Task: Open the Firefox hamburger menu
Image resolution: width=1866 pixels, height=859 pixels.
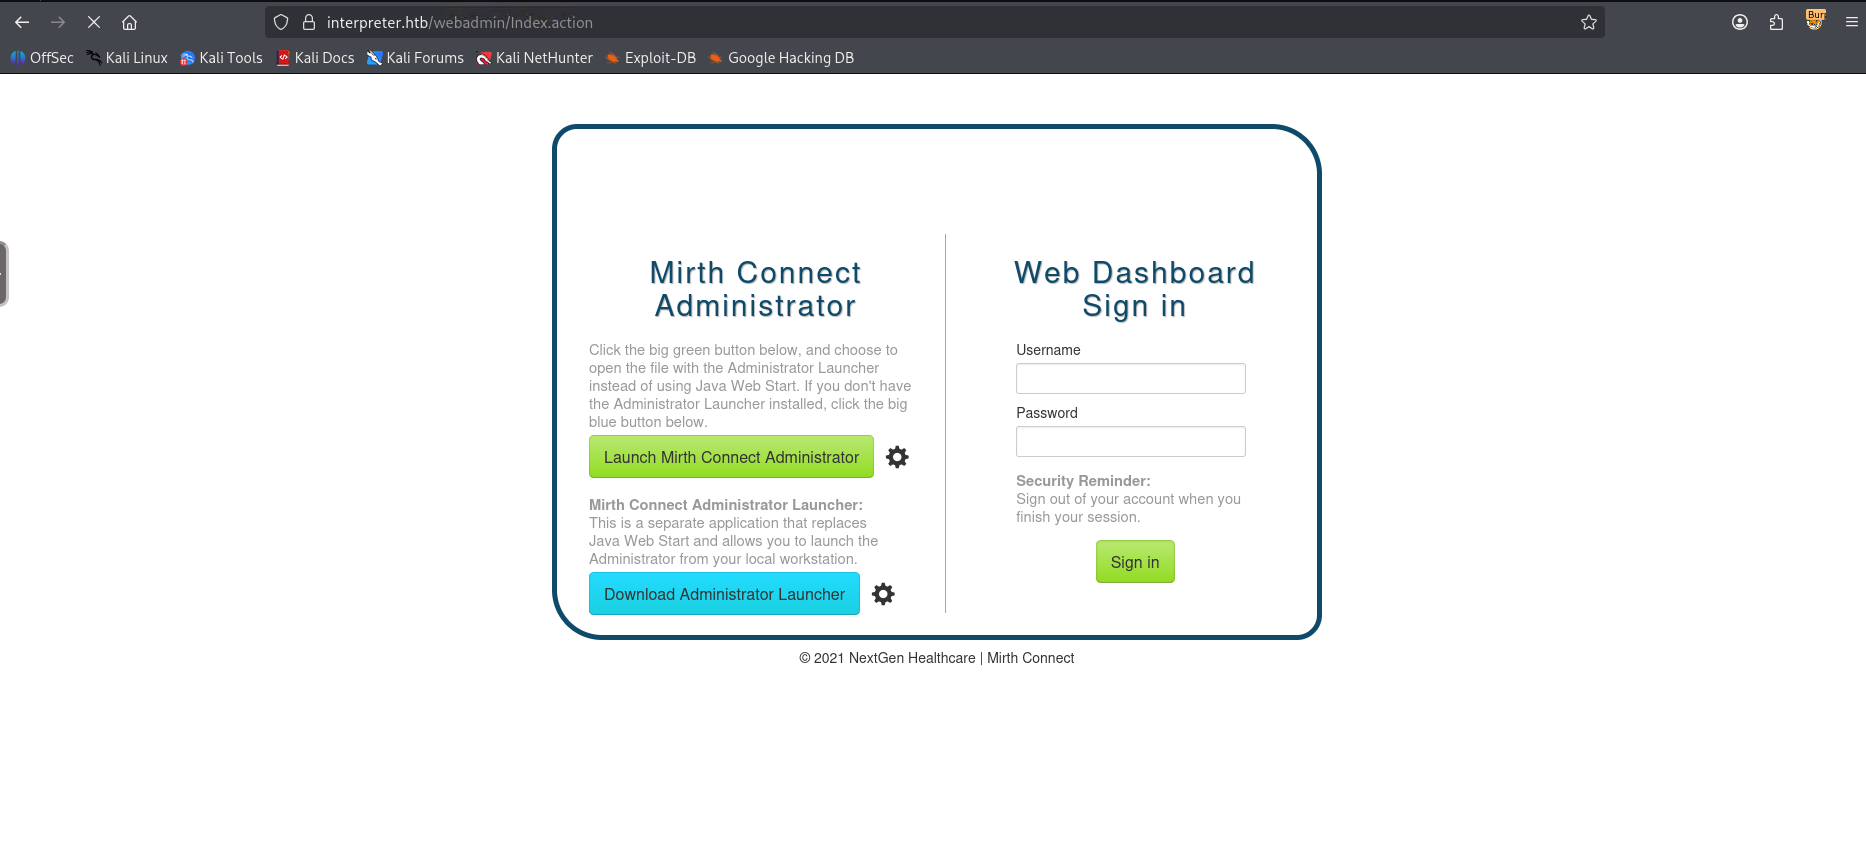Action: pyautogui.click(x=1852, y=22)
